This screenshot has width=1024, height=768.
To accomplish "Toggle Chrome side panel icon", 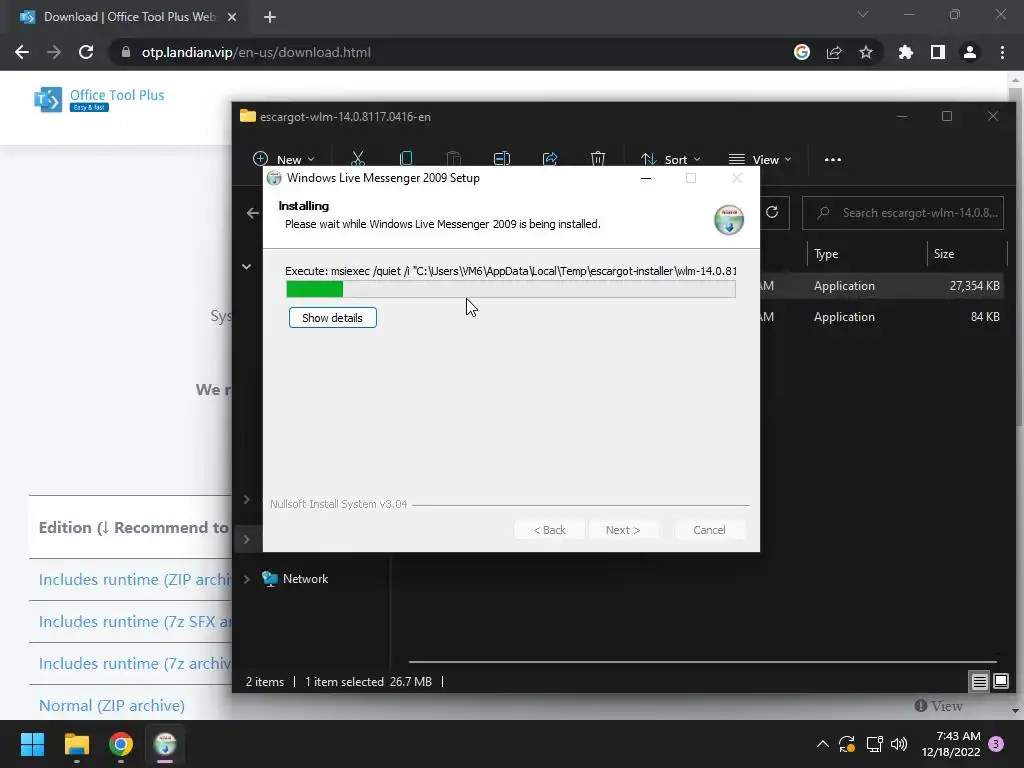I will point(938,52).
